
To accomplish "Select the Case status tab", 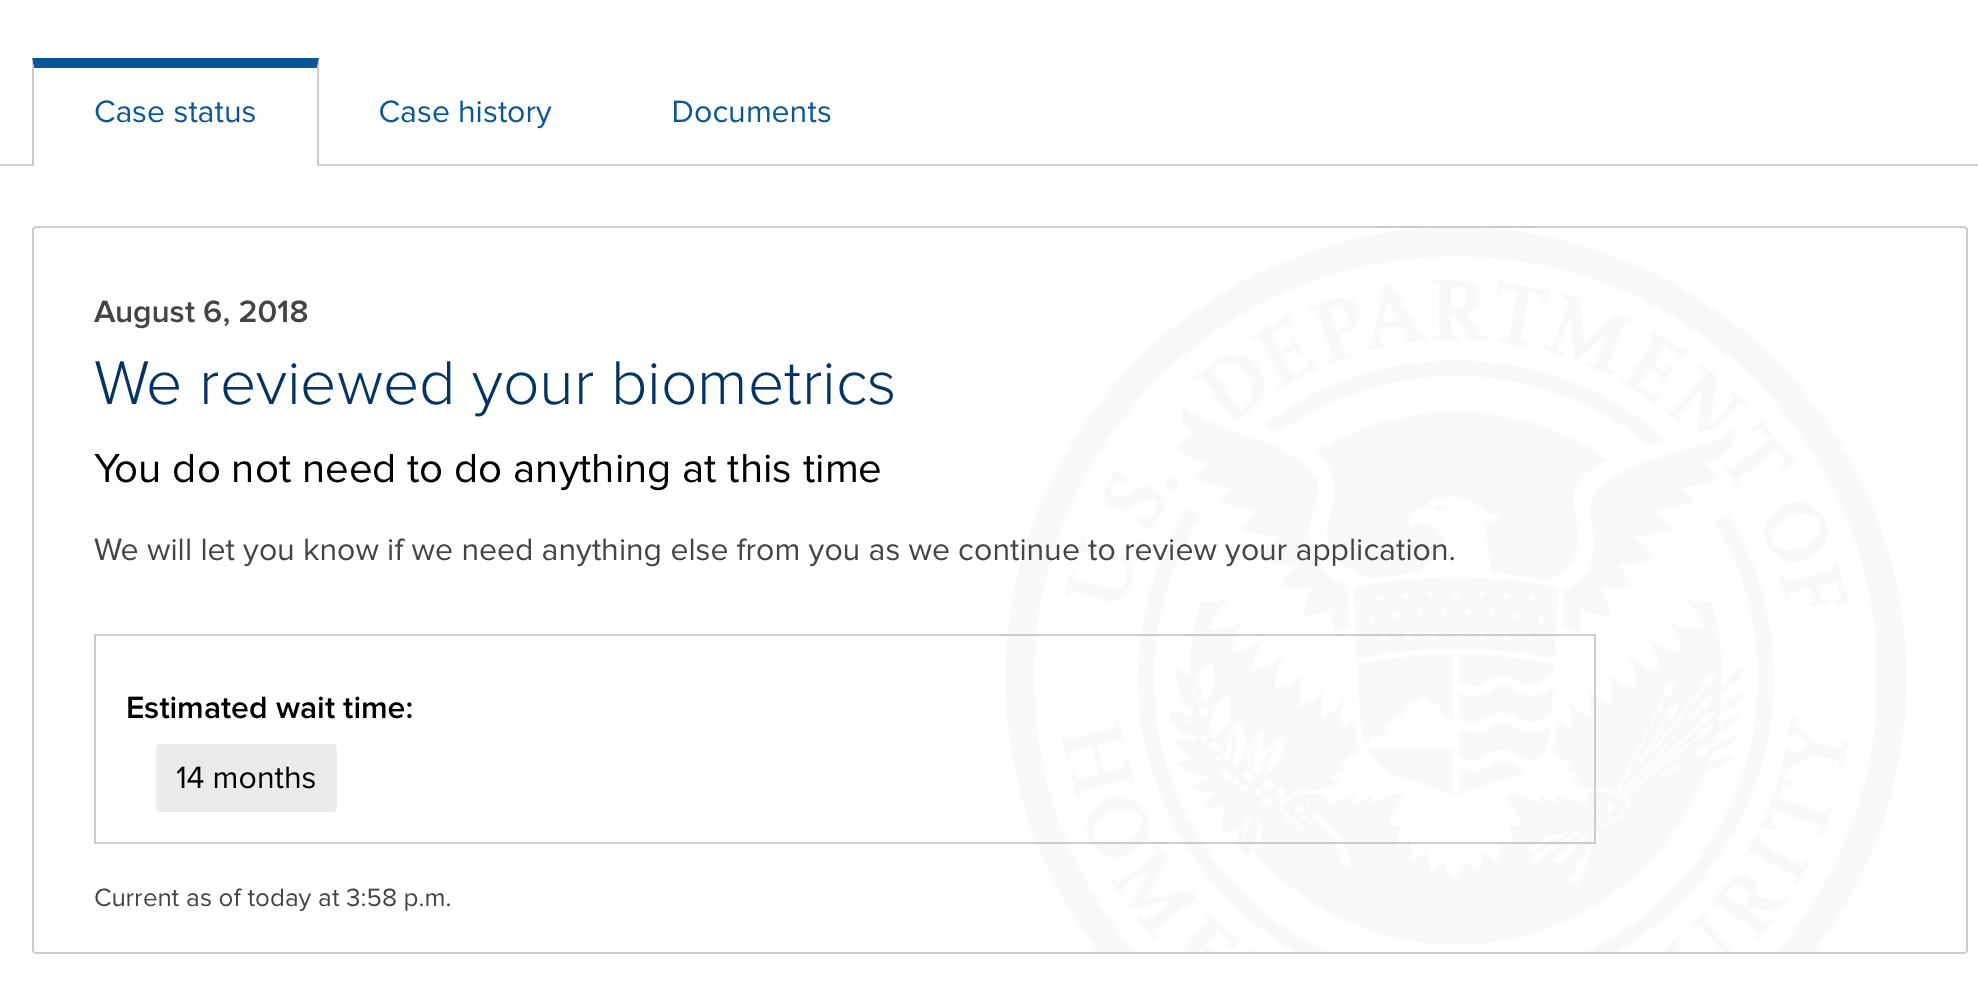I will tap(175, 112).
